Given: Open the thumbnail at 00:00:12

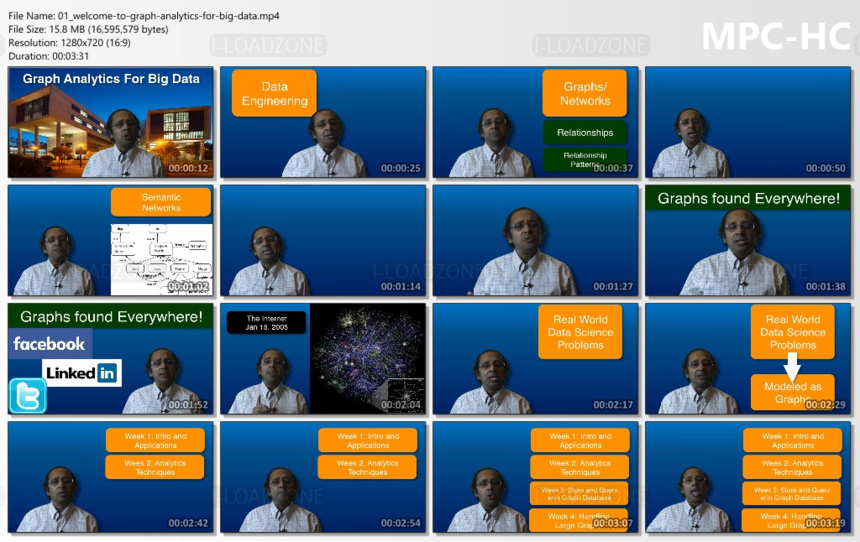Looking at the screenshot, I should click(111, 122).
